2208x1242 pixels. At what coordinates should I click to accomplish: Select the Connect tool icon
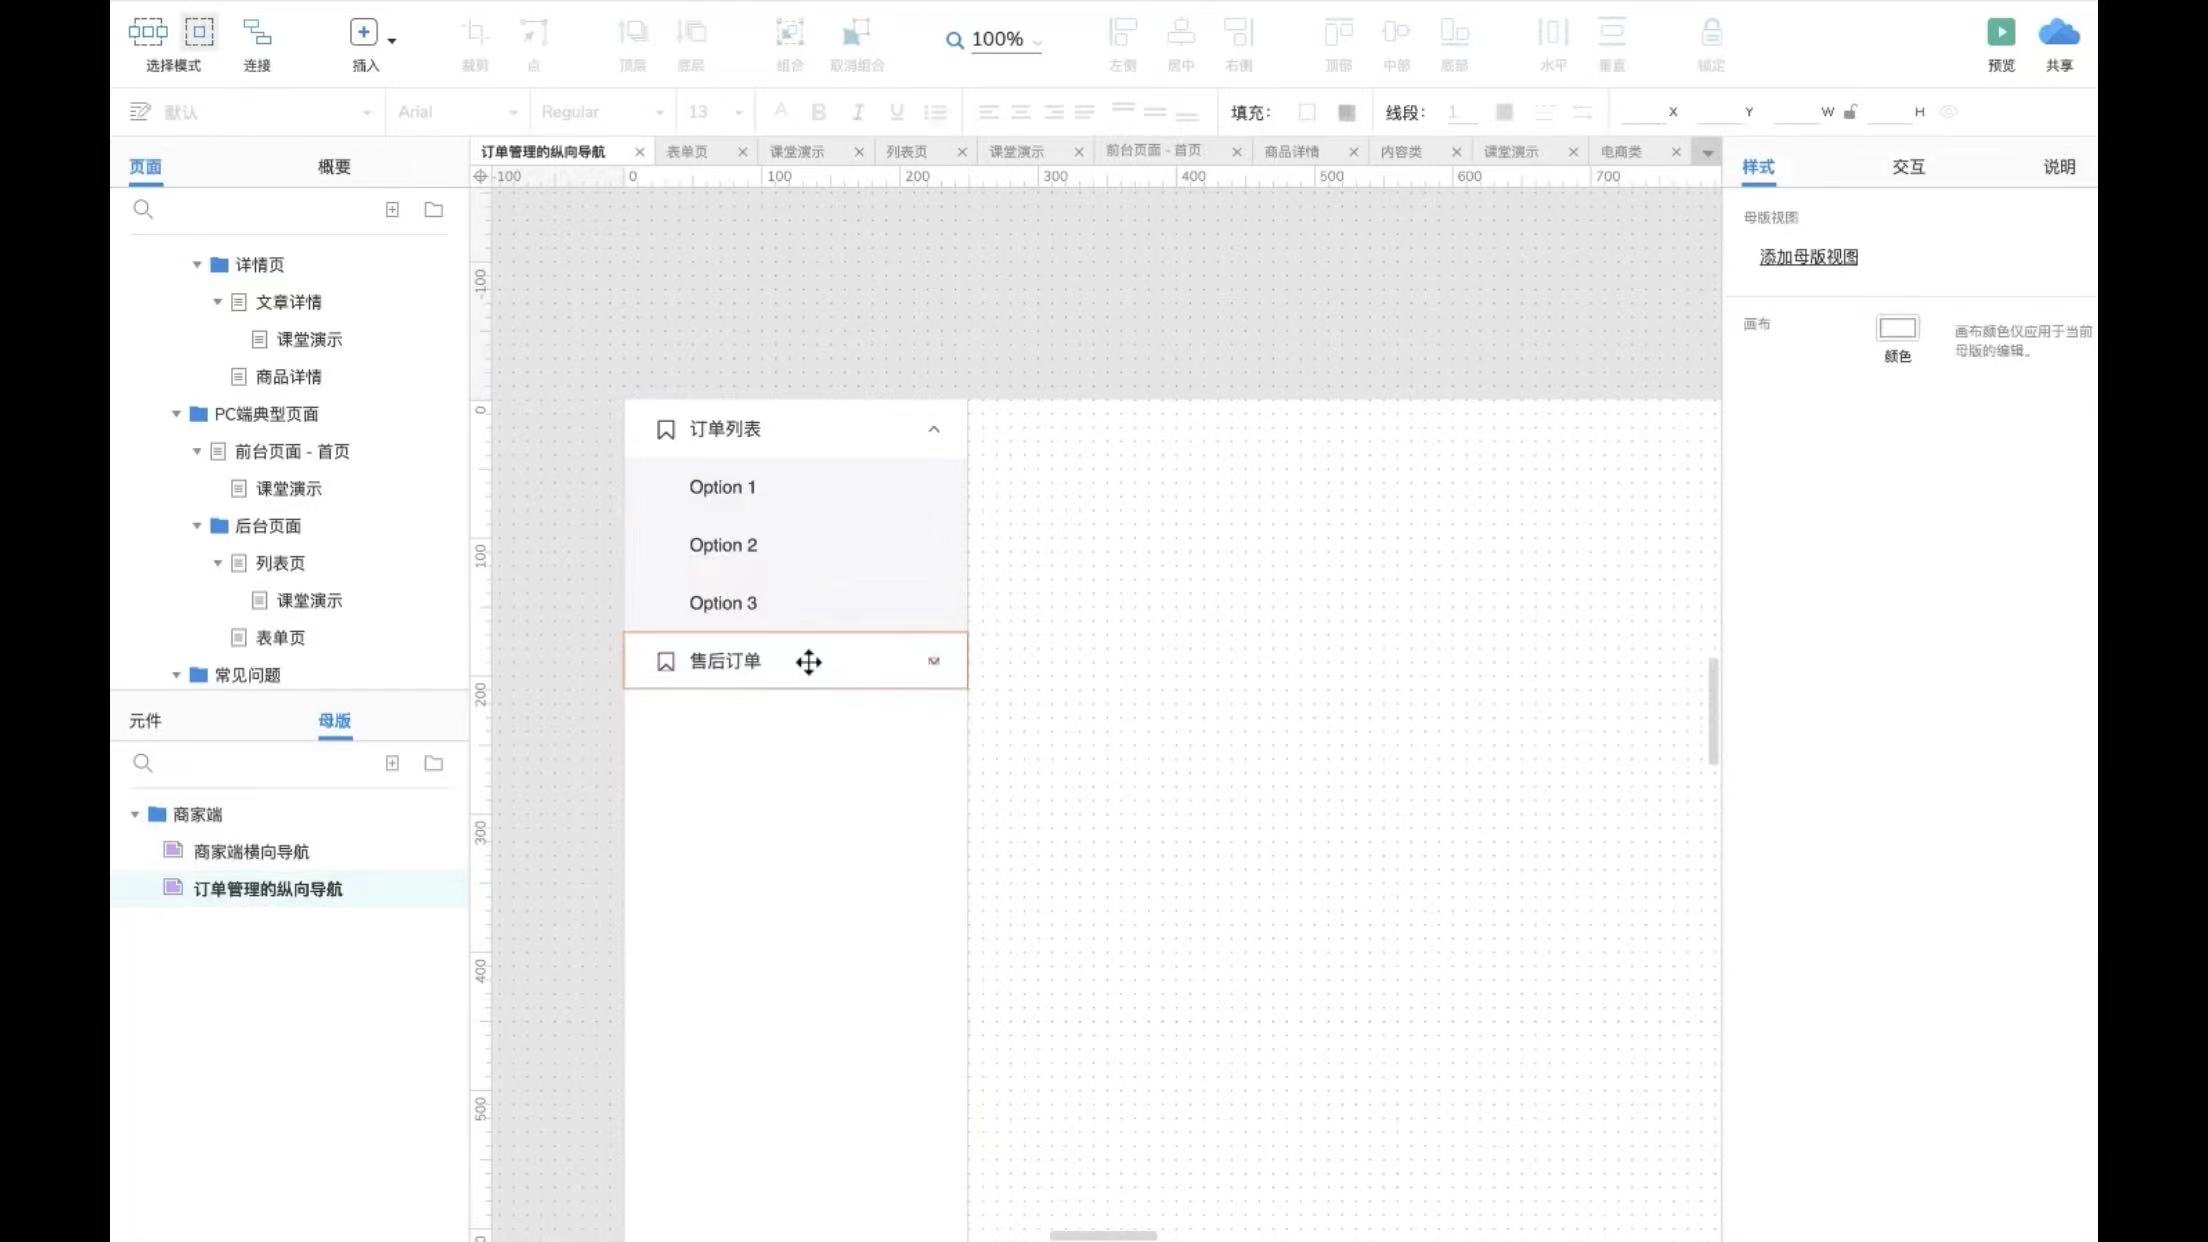point(257,33)
